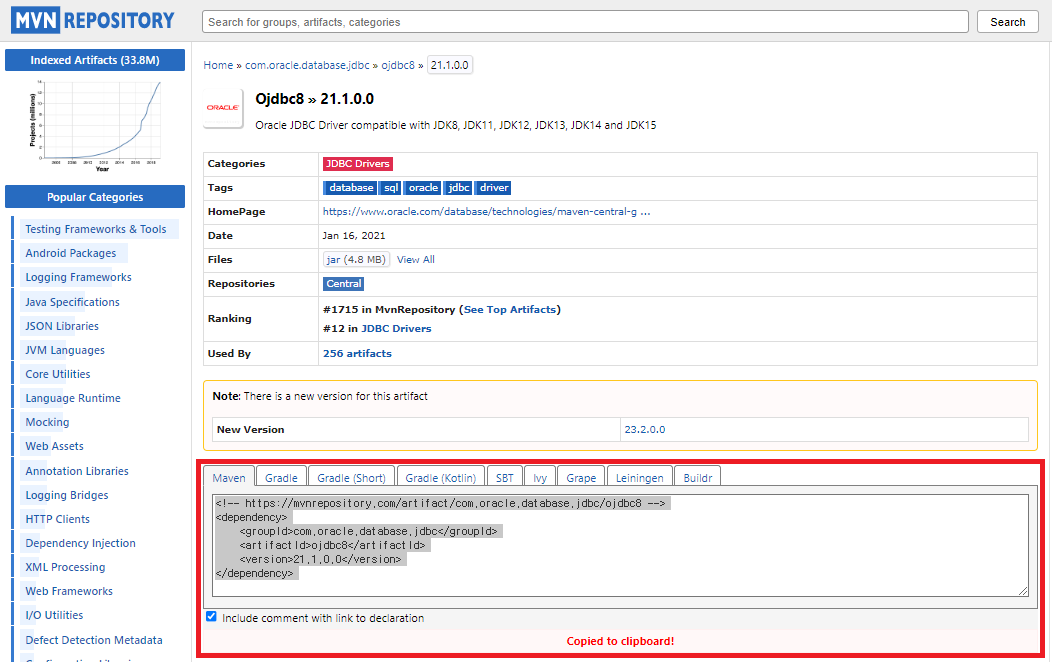Switch to the Gradle tab
The image size is (1052, 662).
click(281, 477)
